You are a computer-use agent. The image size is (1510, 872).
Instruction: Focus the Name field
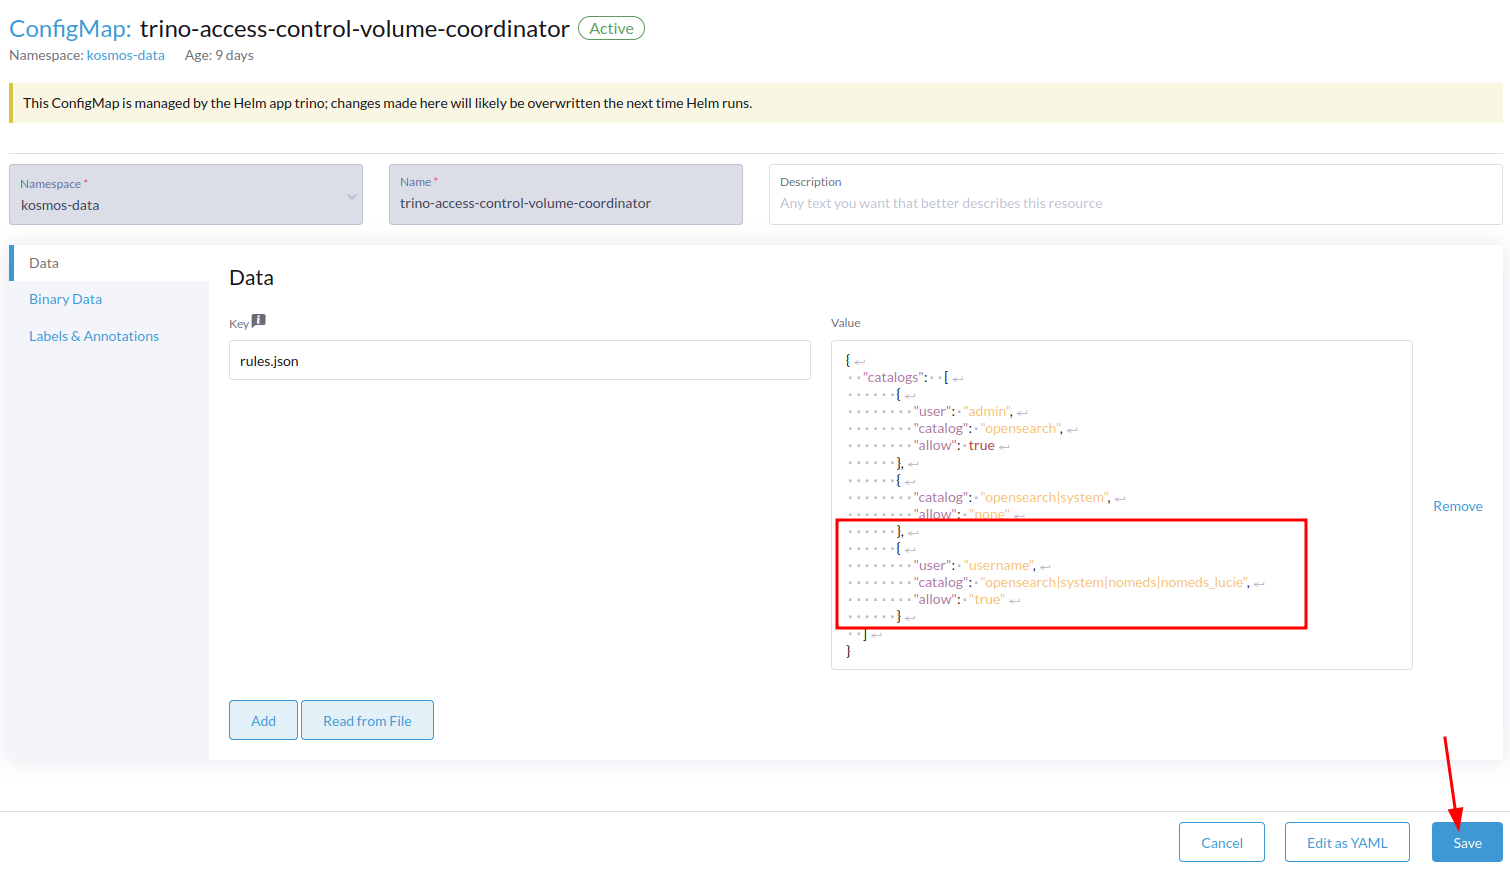(x=565, y=203)
